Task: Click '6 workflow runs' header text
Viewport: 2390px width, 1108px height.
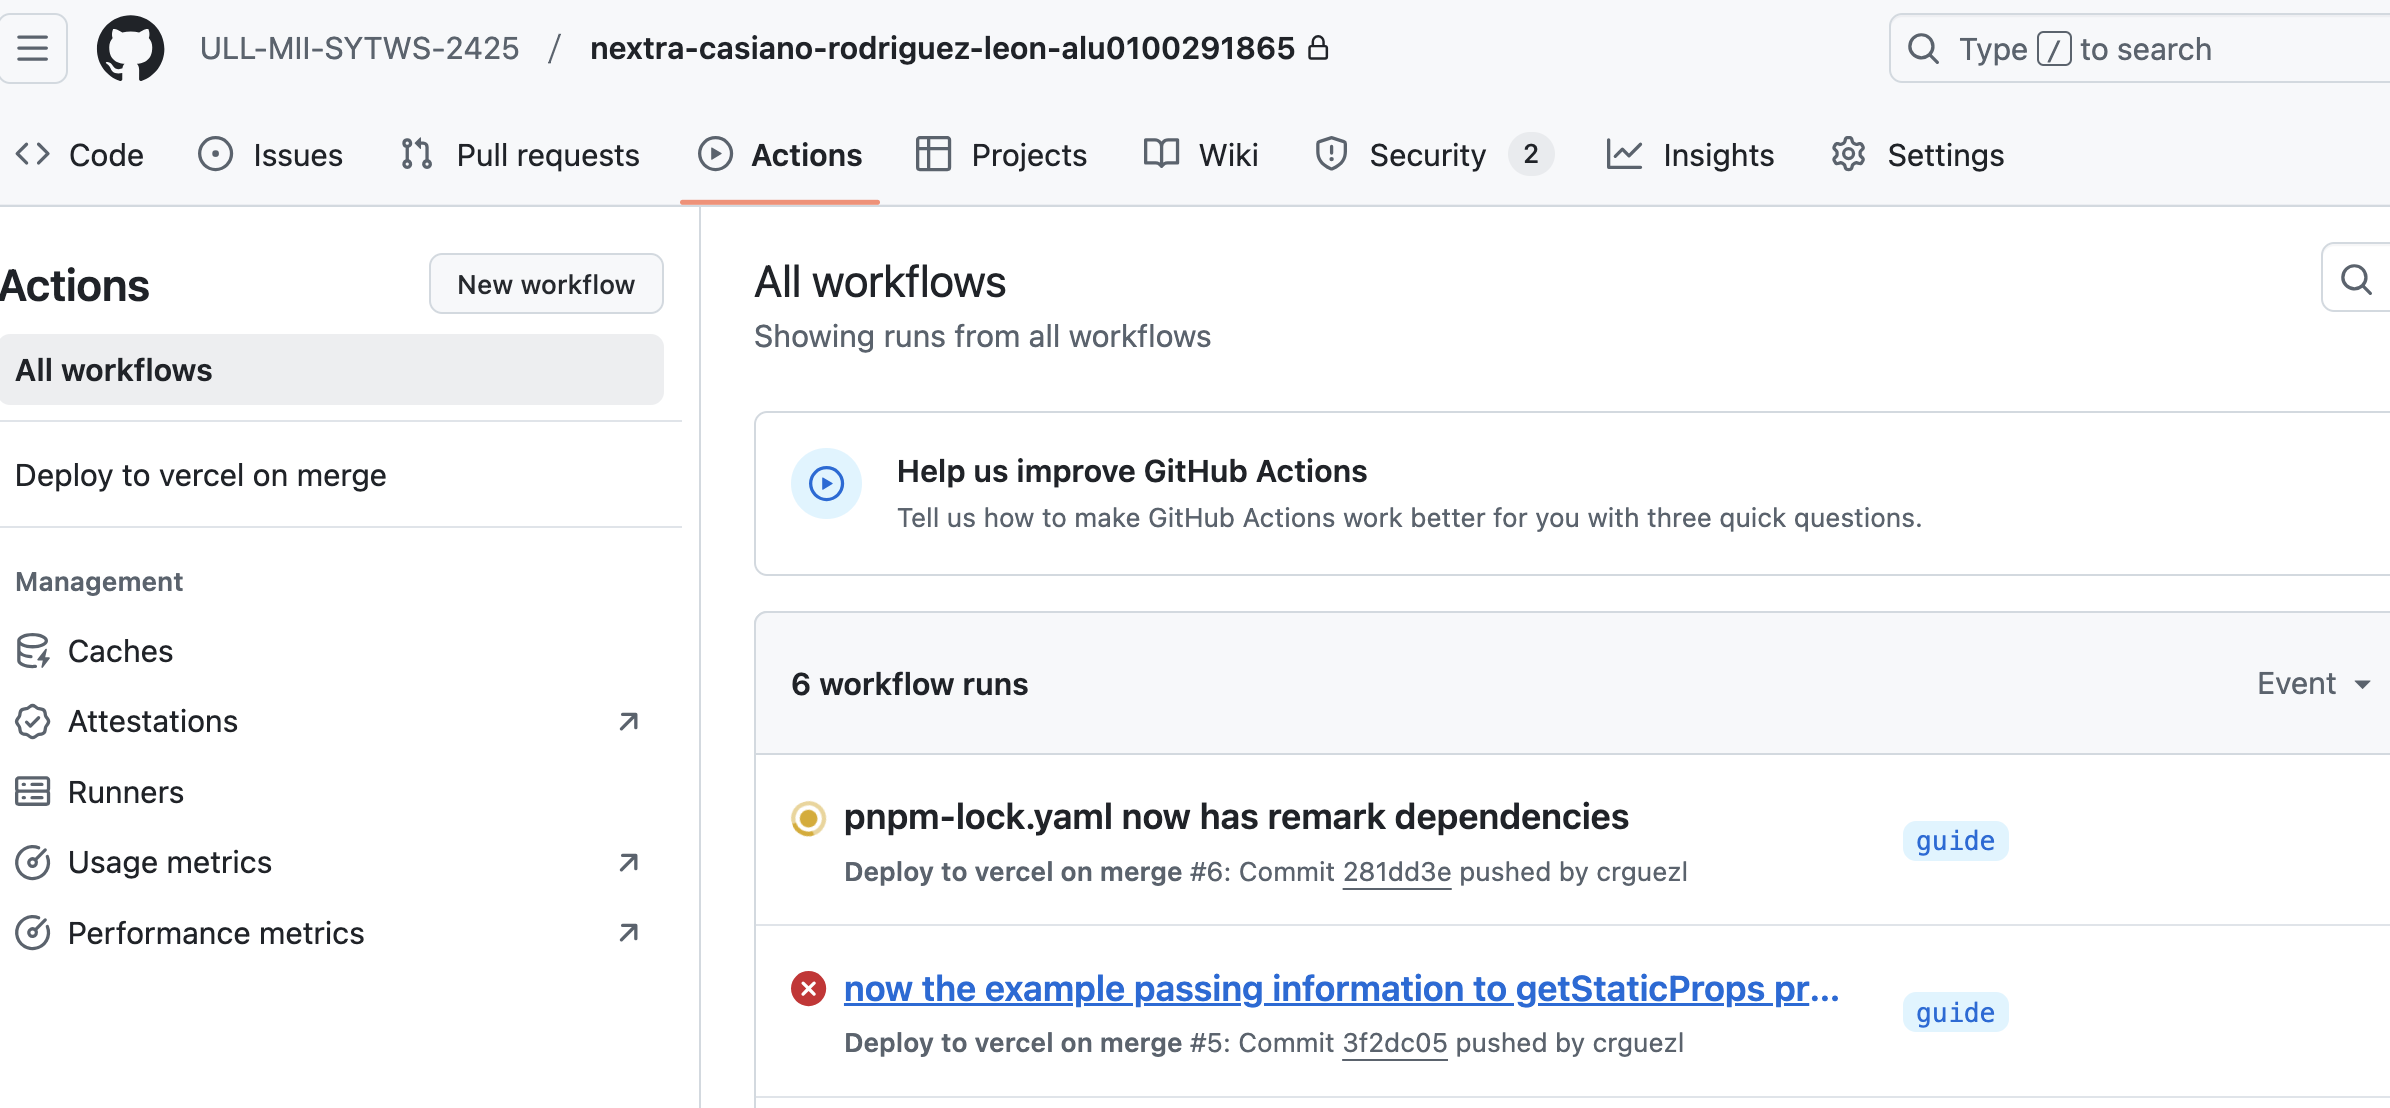Action: pyautogui.click(x=909, y=684)
